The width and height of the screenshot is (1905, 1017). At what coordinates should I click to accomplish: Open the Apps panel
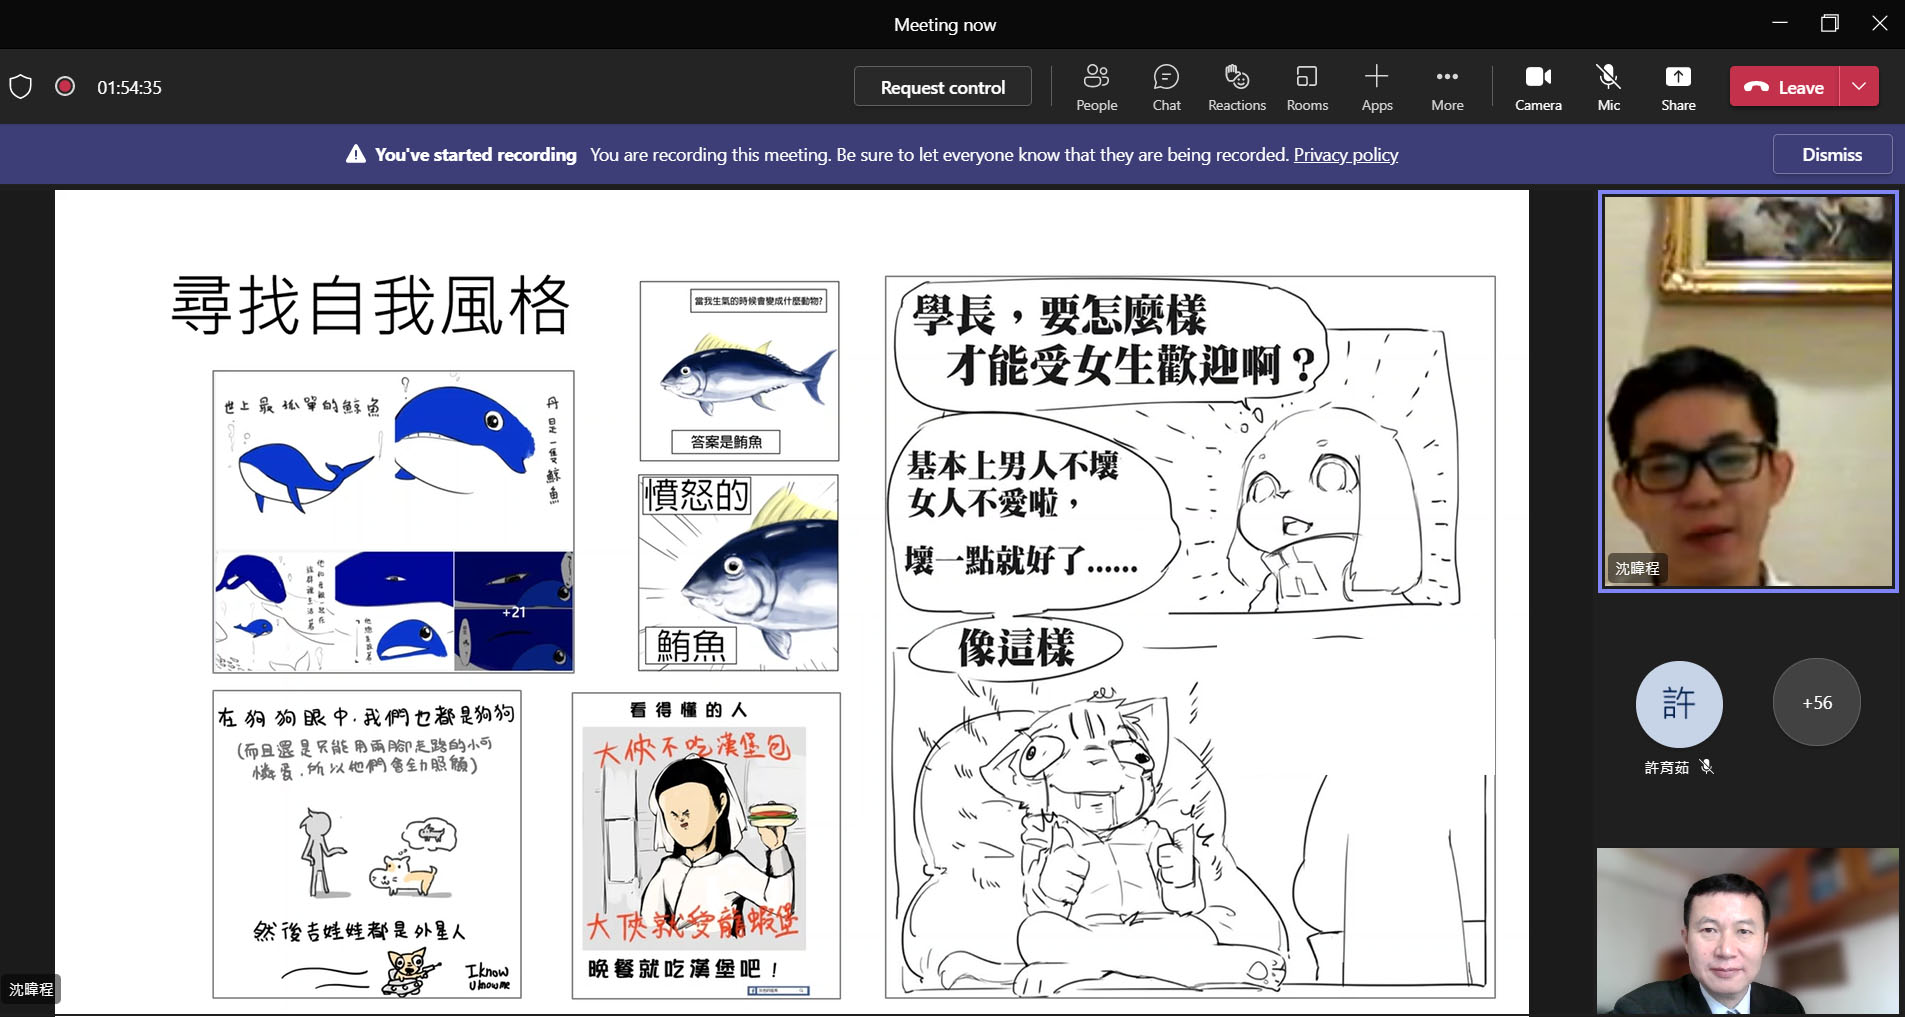click(1375, 86)
